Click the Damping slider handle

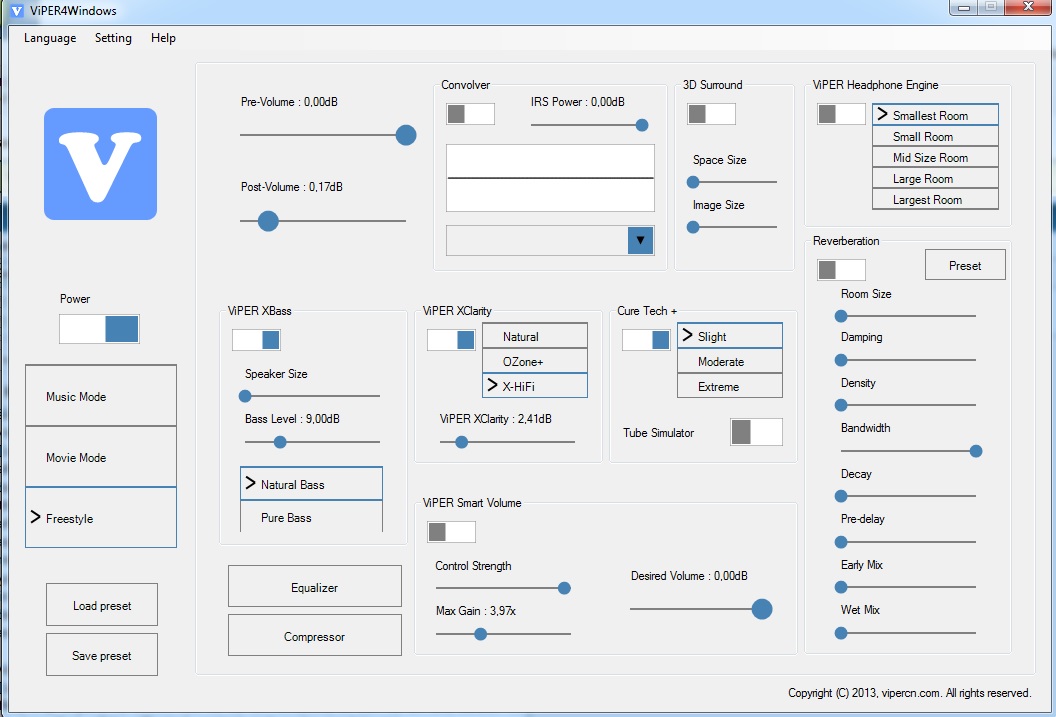841,360
